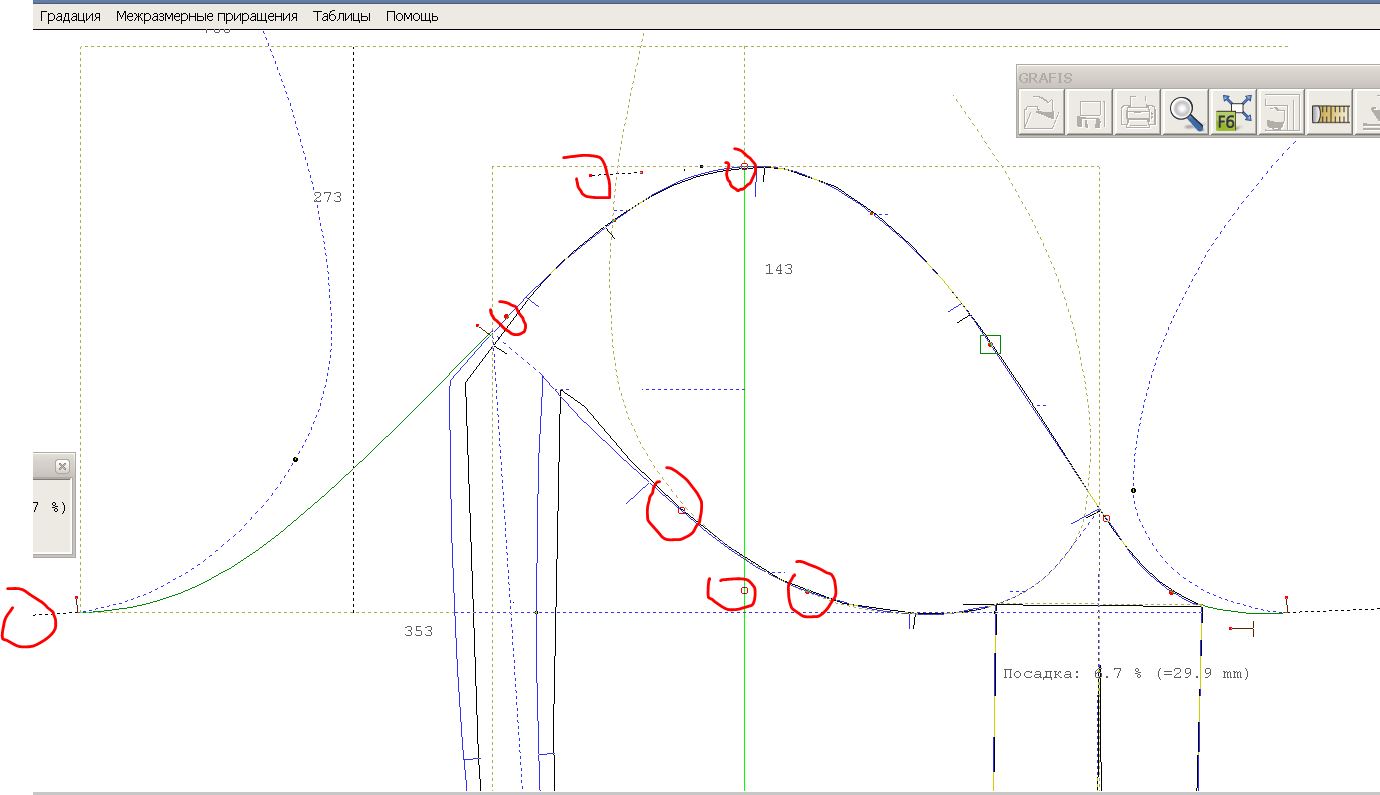Click the 143 dimension label
The height and width of the screenshot is (795, 1380).
click(x=778, y=270)
